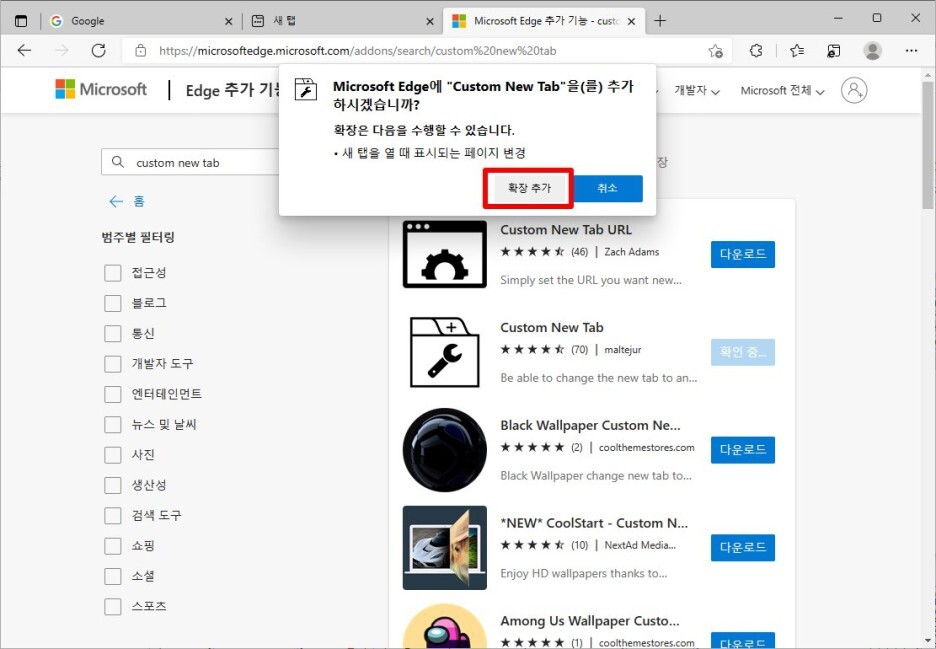Close the Google tab
936x649 pixels.
[228, 21]
